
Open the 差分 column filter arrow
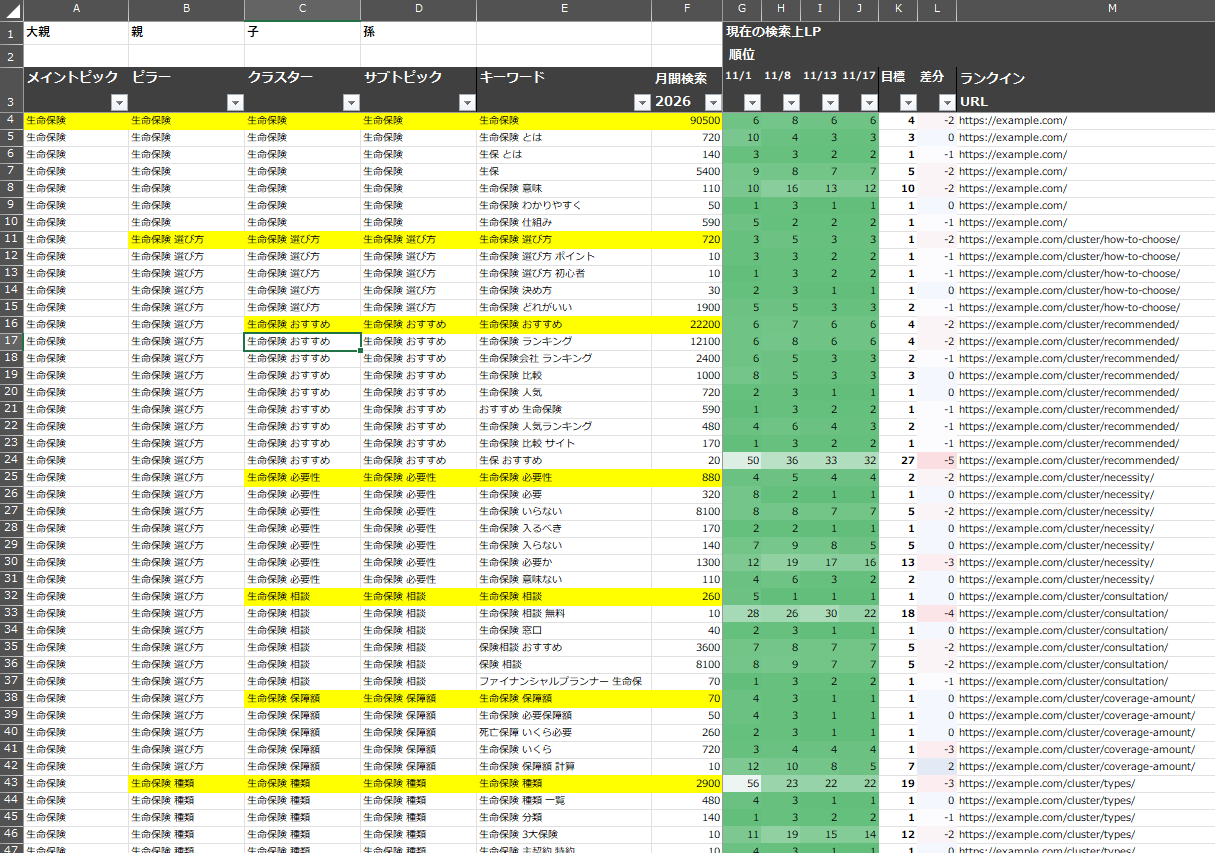click(946, 102)
